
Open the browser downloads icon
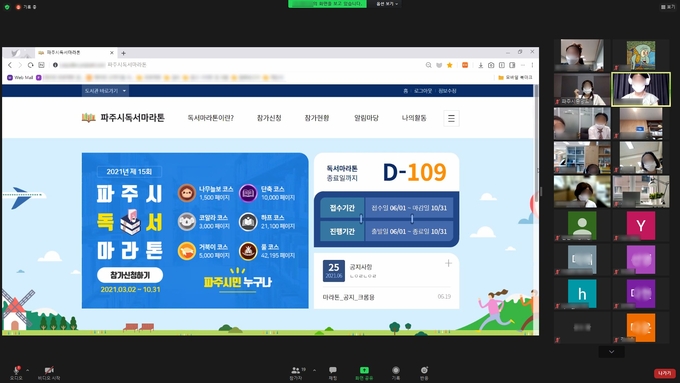click(x=481, y=65)
